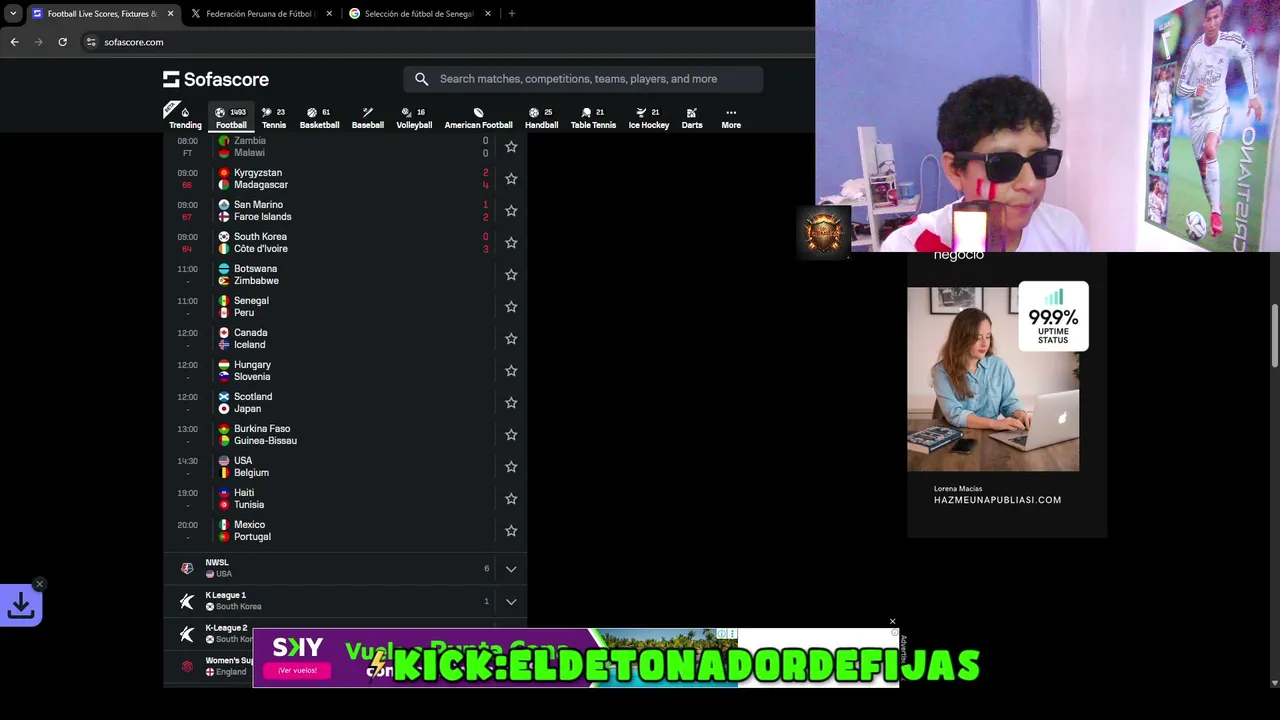This screenshot has width=1280, height=720.
Task: View site information icon in address bar
Action: click(91, 42)
